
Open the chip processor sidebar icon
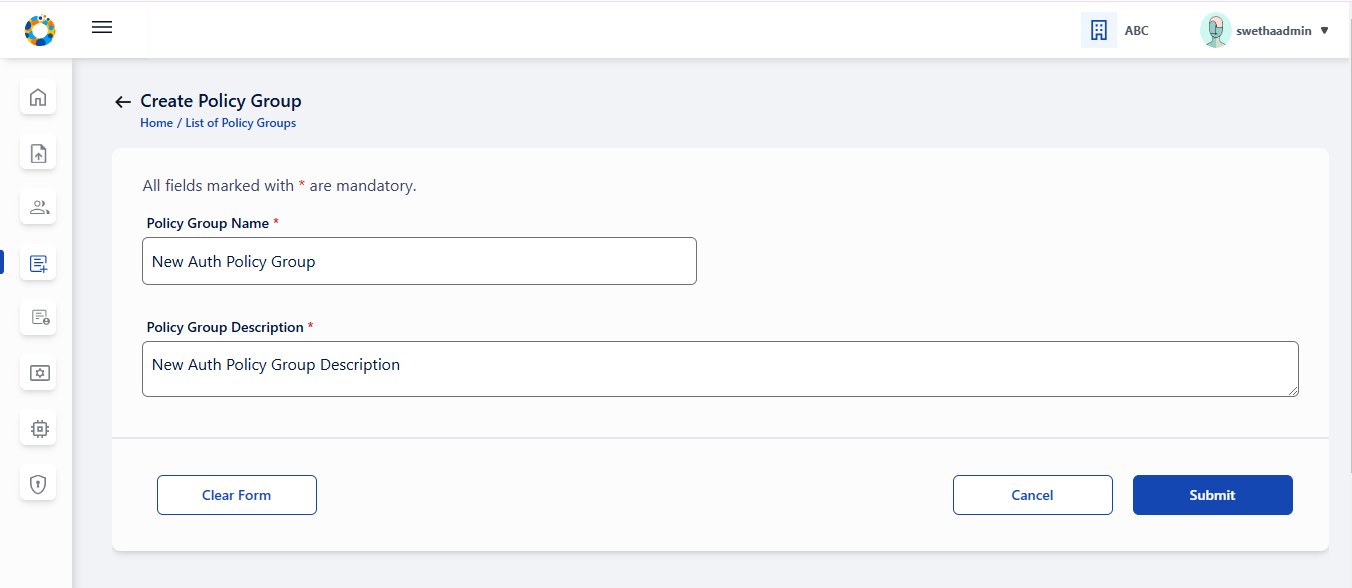pyautogui.click(x=38, y=428)
